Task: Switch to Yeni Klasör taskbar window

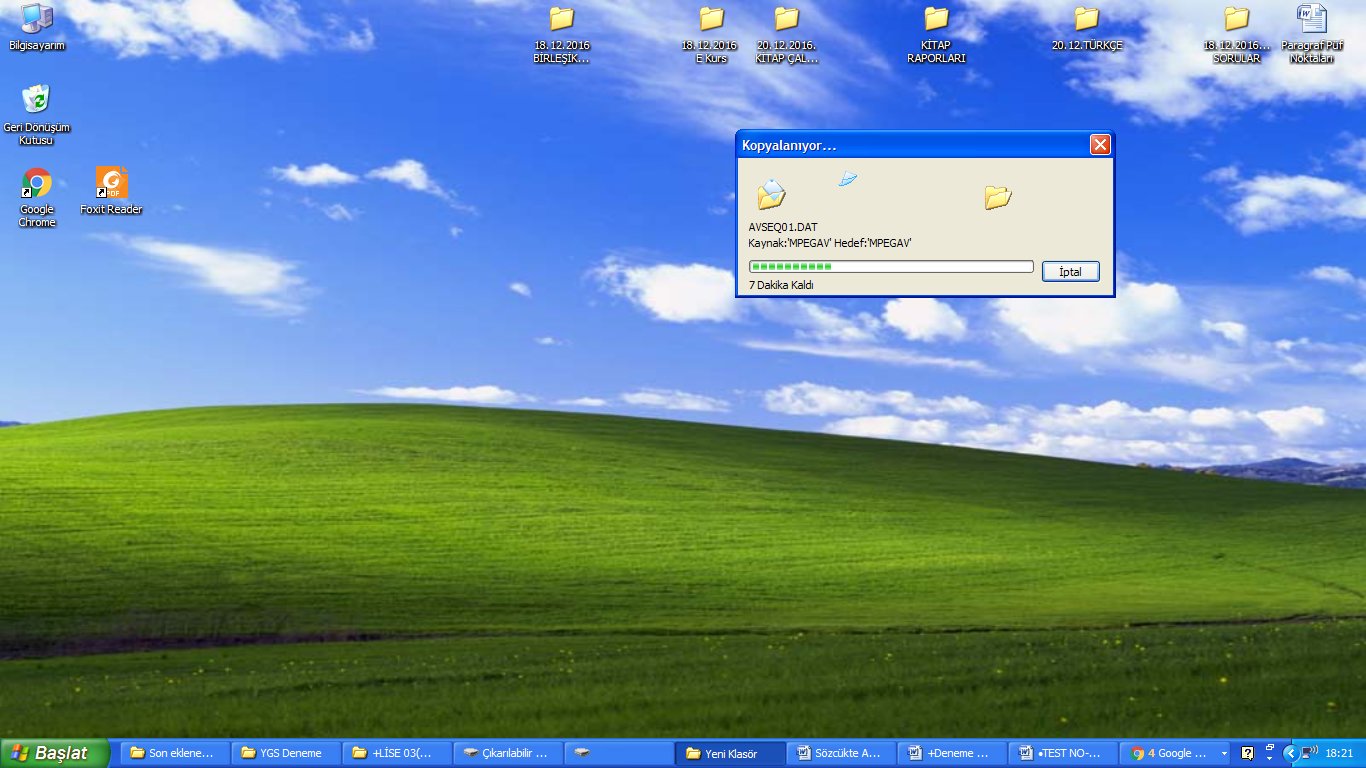Action: 730,754
